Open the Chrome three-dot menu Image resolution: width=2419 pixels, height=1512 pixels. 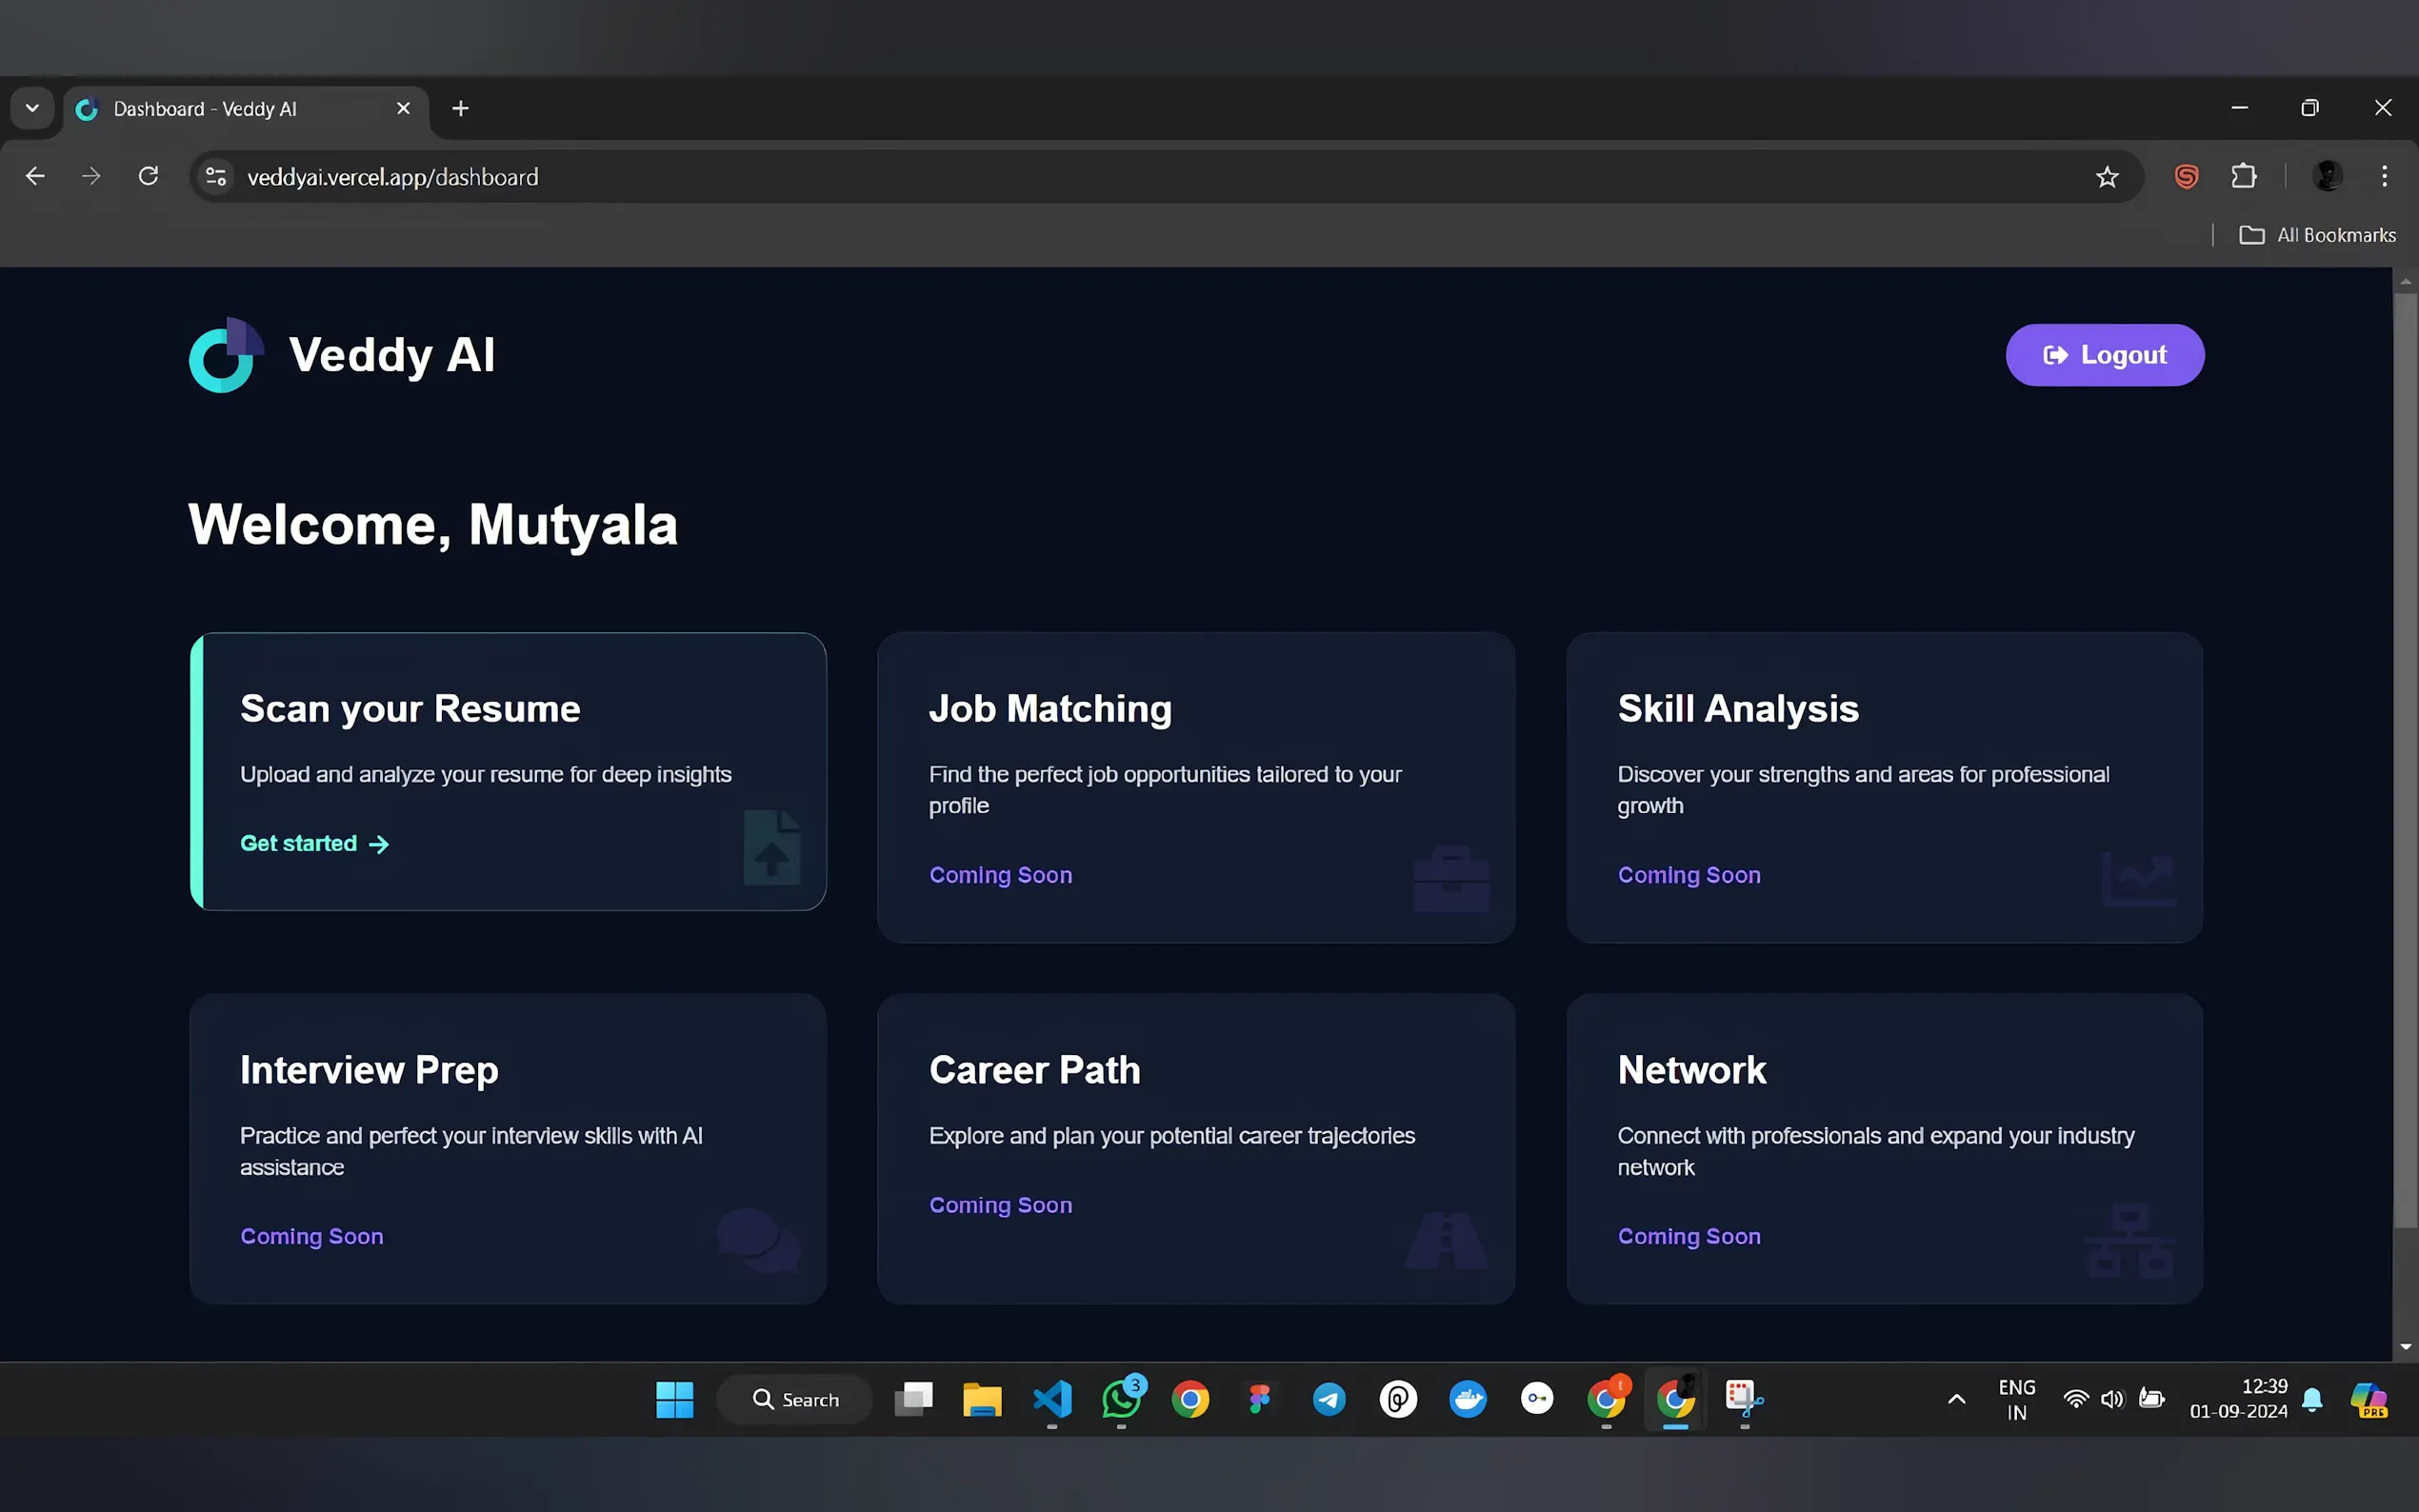[x=2384, y=177]
